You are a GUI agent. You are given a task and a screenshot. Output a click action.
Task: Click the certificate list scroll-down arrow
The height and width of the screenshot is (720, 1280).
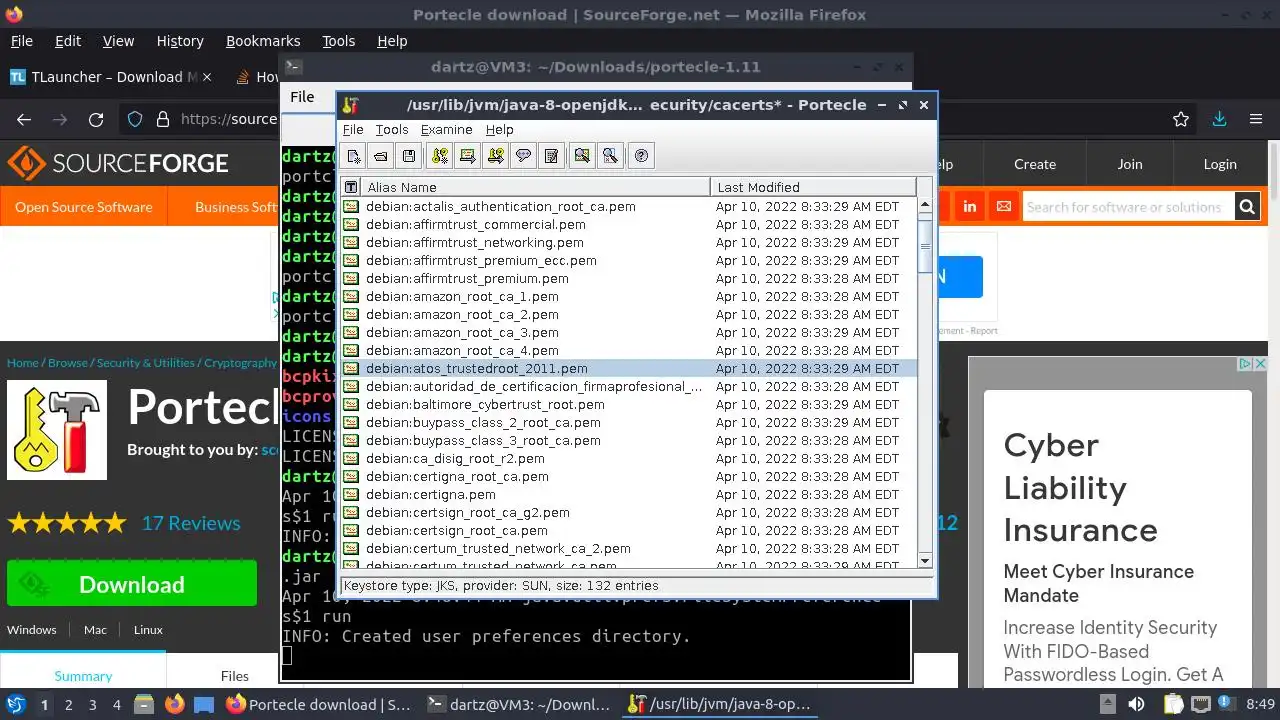click(925, 561)
